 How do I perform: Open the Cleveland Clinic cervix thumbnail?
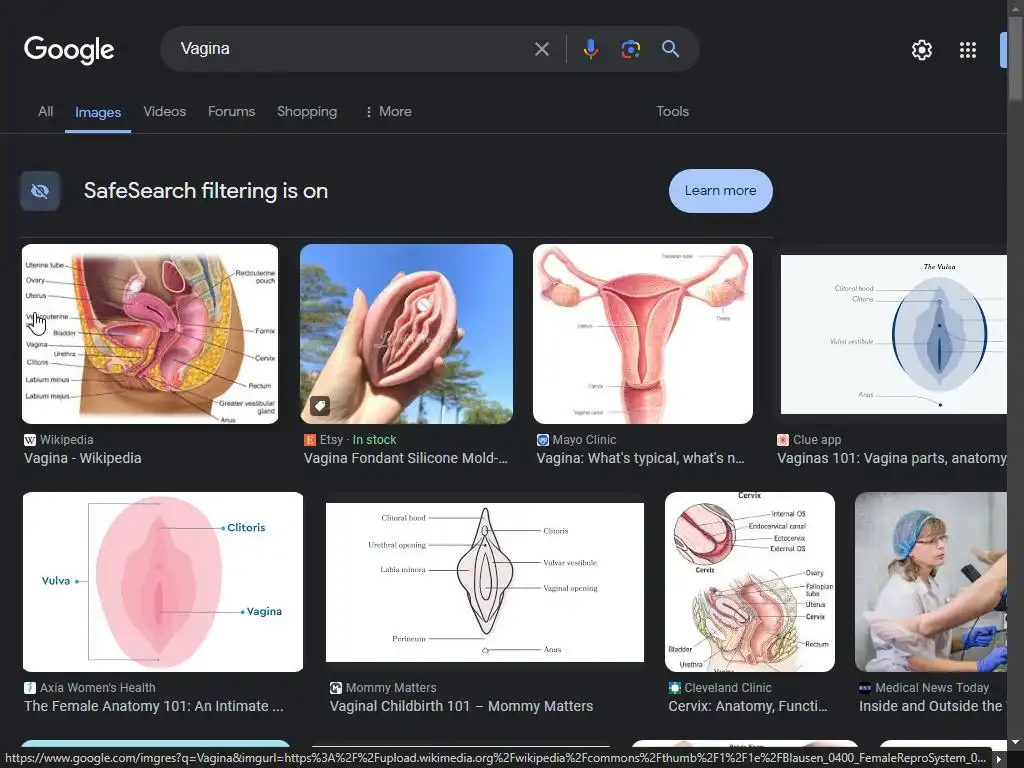click(x=750, y=582)
